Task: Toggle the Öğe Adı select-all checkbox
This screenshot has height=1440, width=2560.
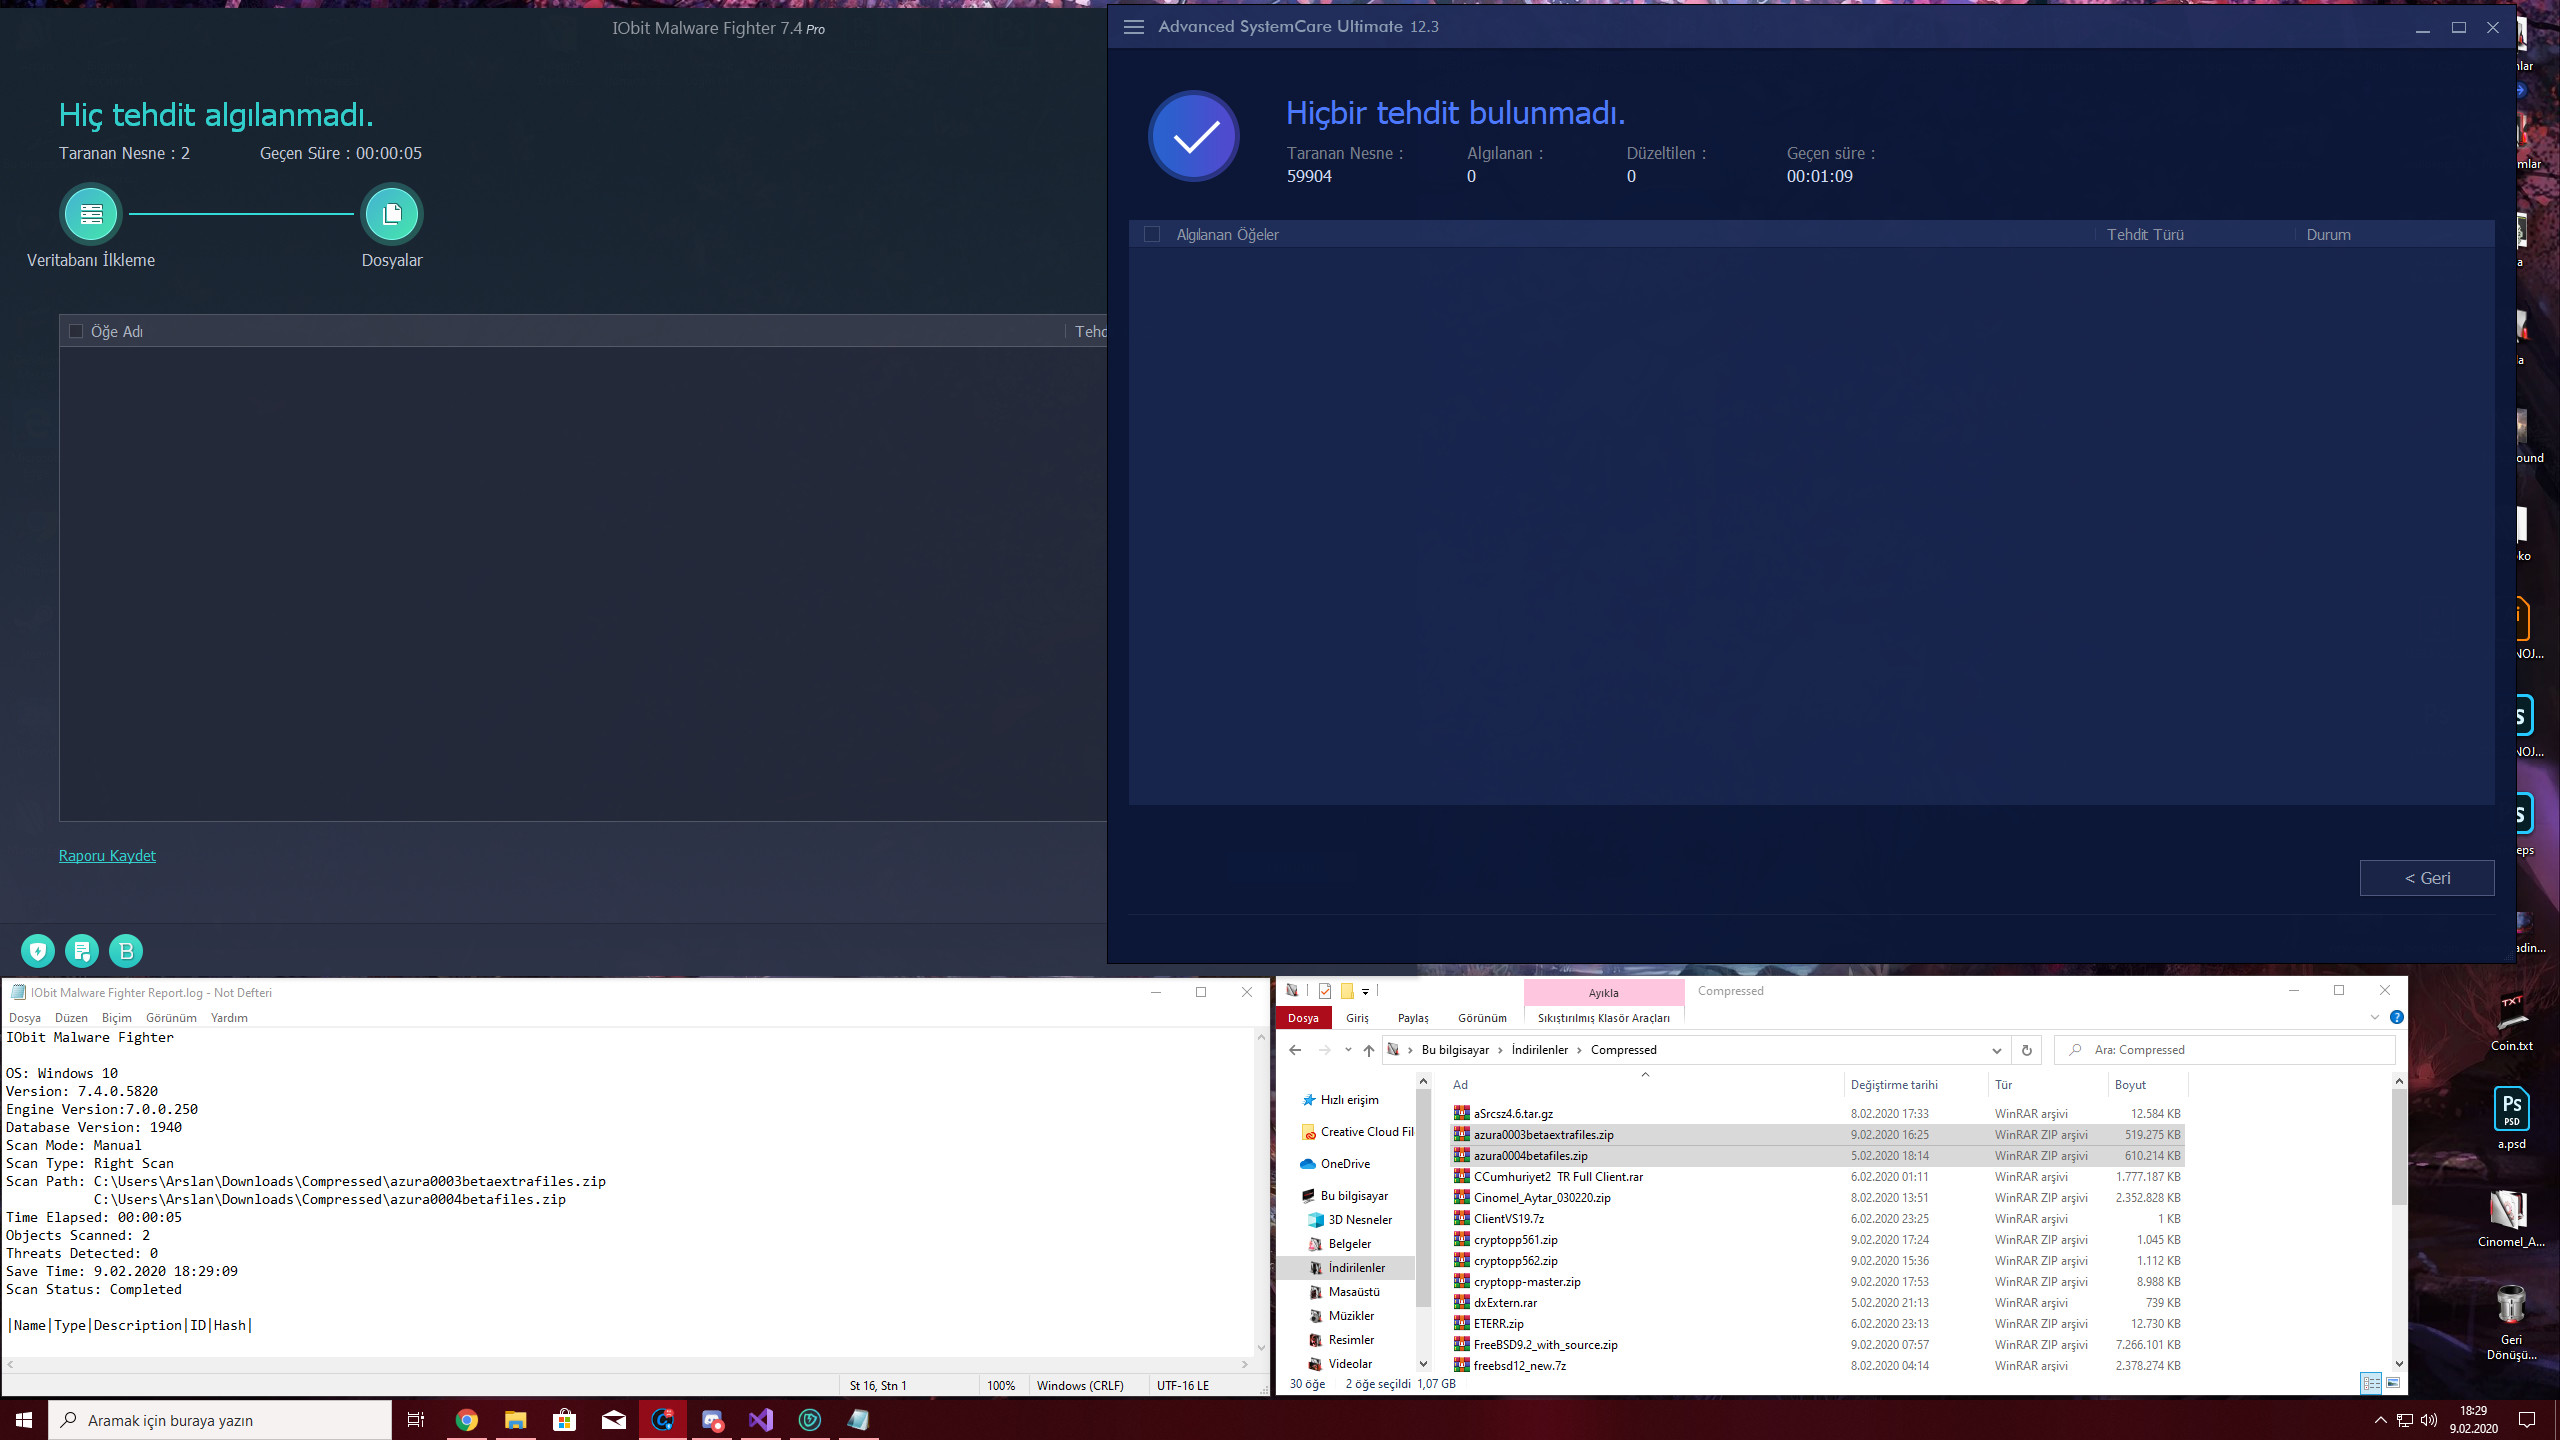Action: tap(76, 331)
